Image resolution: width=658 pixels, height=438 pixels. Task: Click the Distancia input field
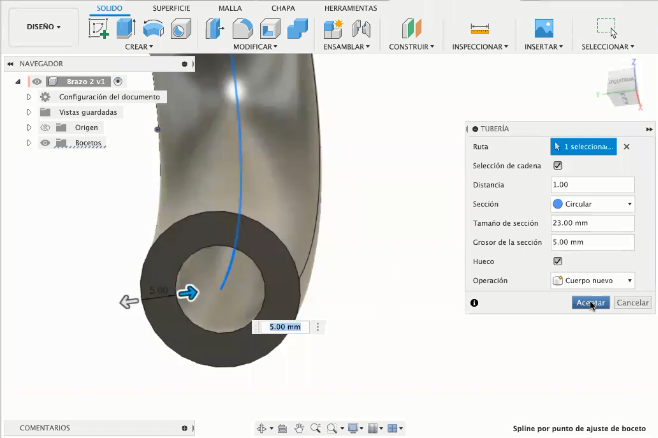[592, 185]
